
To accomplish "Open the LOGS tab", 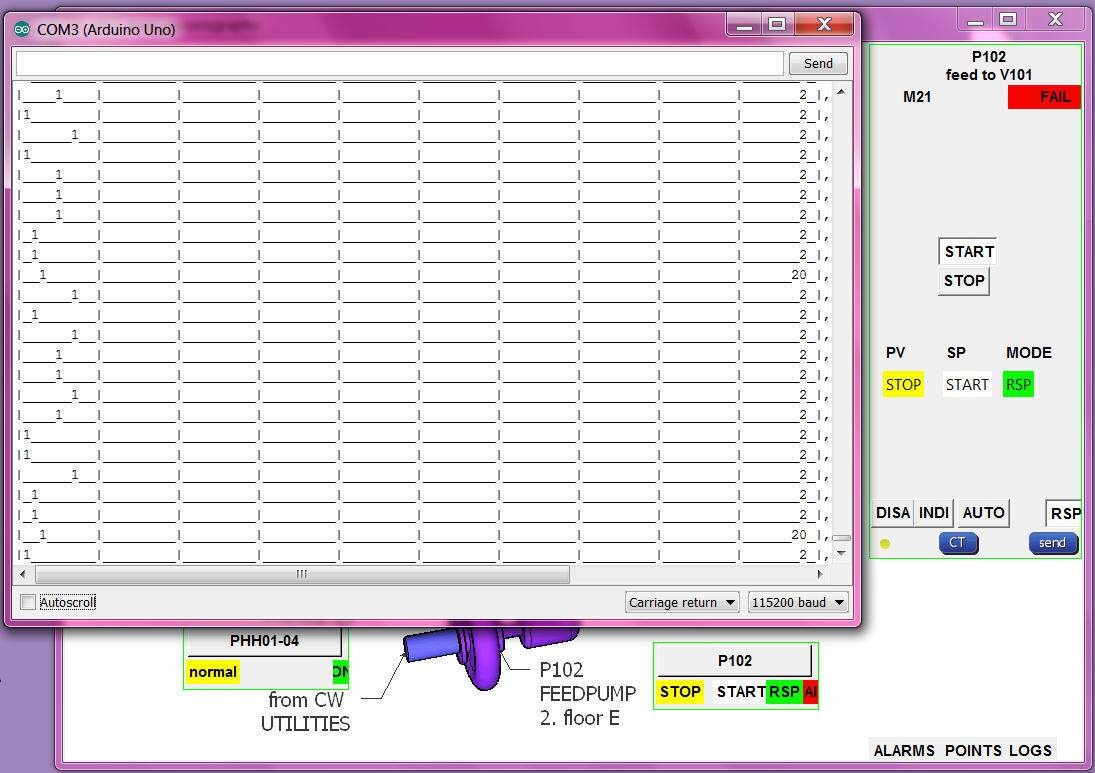I will pyautogui.click(x=1030, y=750).
